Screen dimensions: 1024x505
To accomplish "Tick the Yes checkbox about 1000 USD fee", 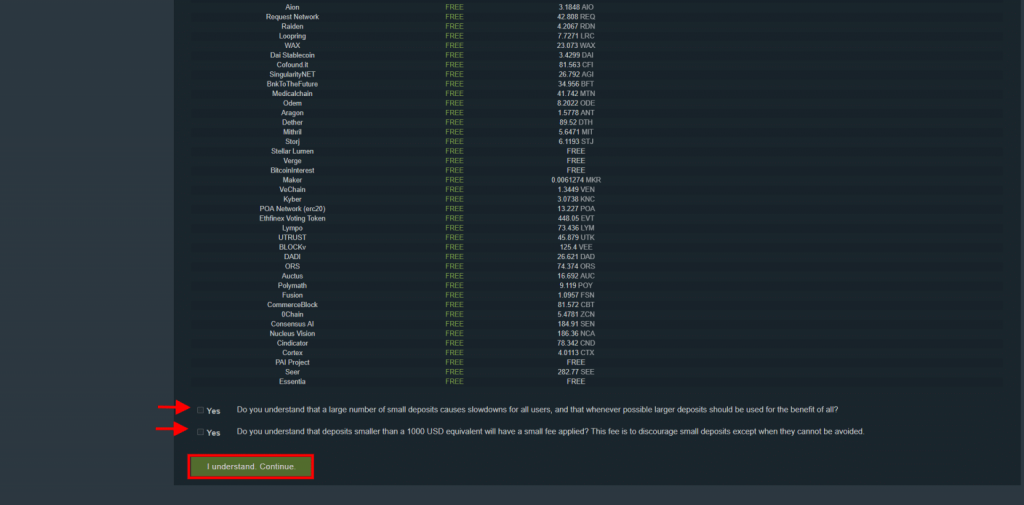I will [200, 432].
